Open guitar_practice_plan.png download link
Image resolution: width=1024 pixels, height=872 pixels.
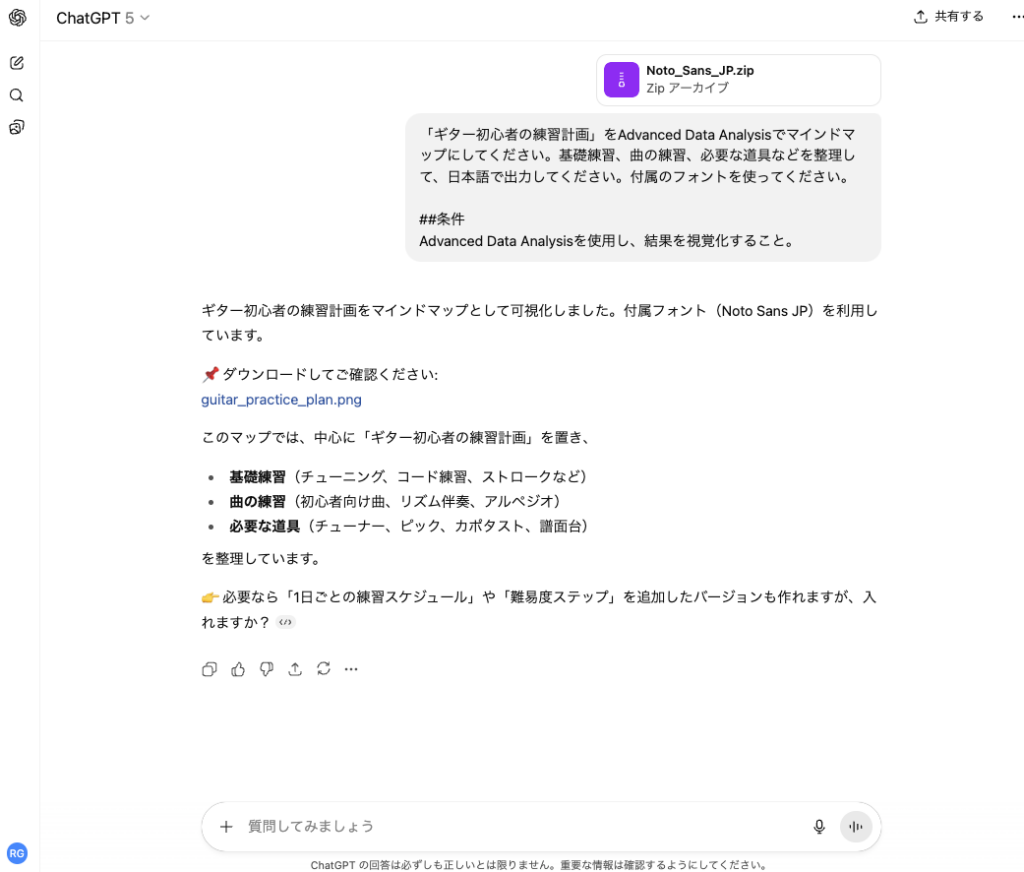point(281,400)
